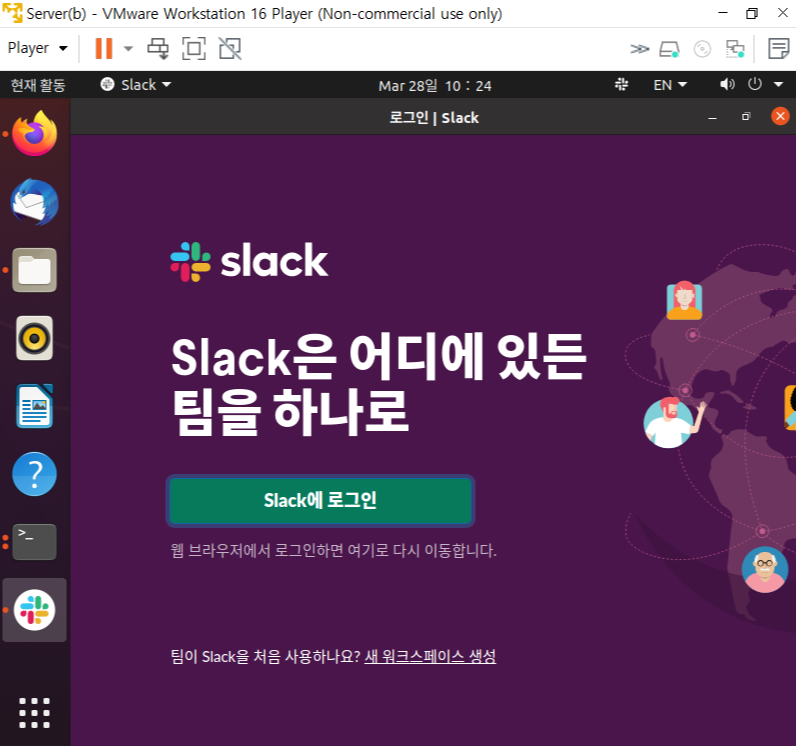Viewport: 796px width, 746px height.
Task: Click the window title 로그인 | Slack
Action: (434, 118)
